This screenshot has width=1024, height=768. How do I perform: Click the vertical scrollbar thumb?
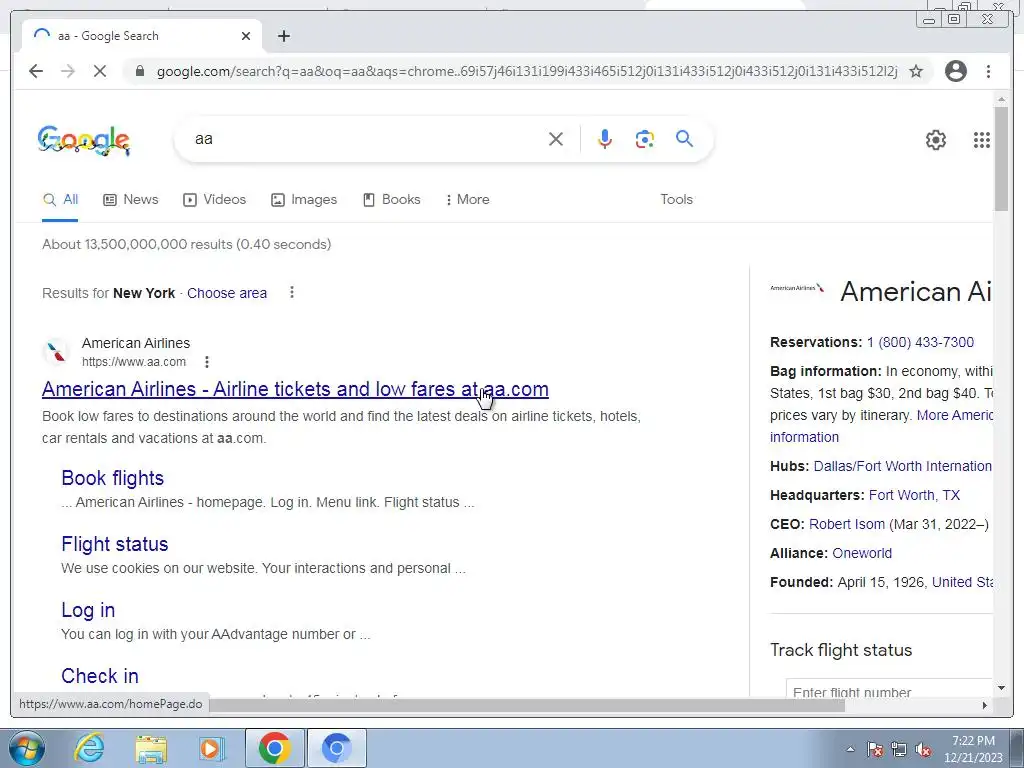pos(1001,159)
